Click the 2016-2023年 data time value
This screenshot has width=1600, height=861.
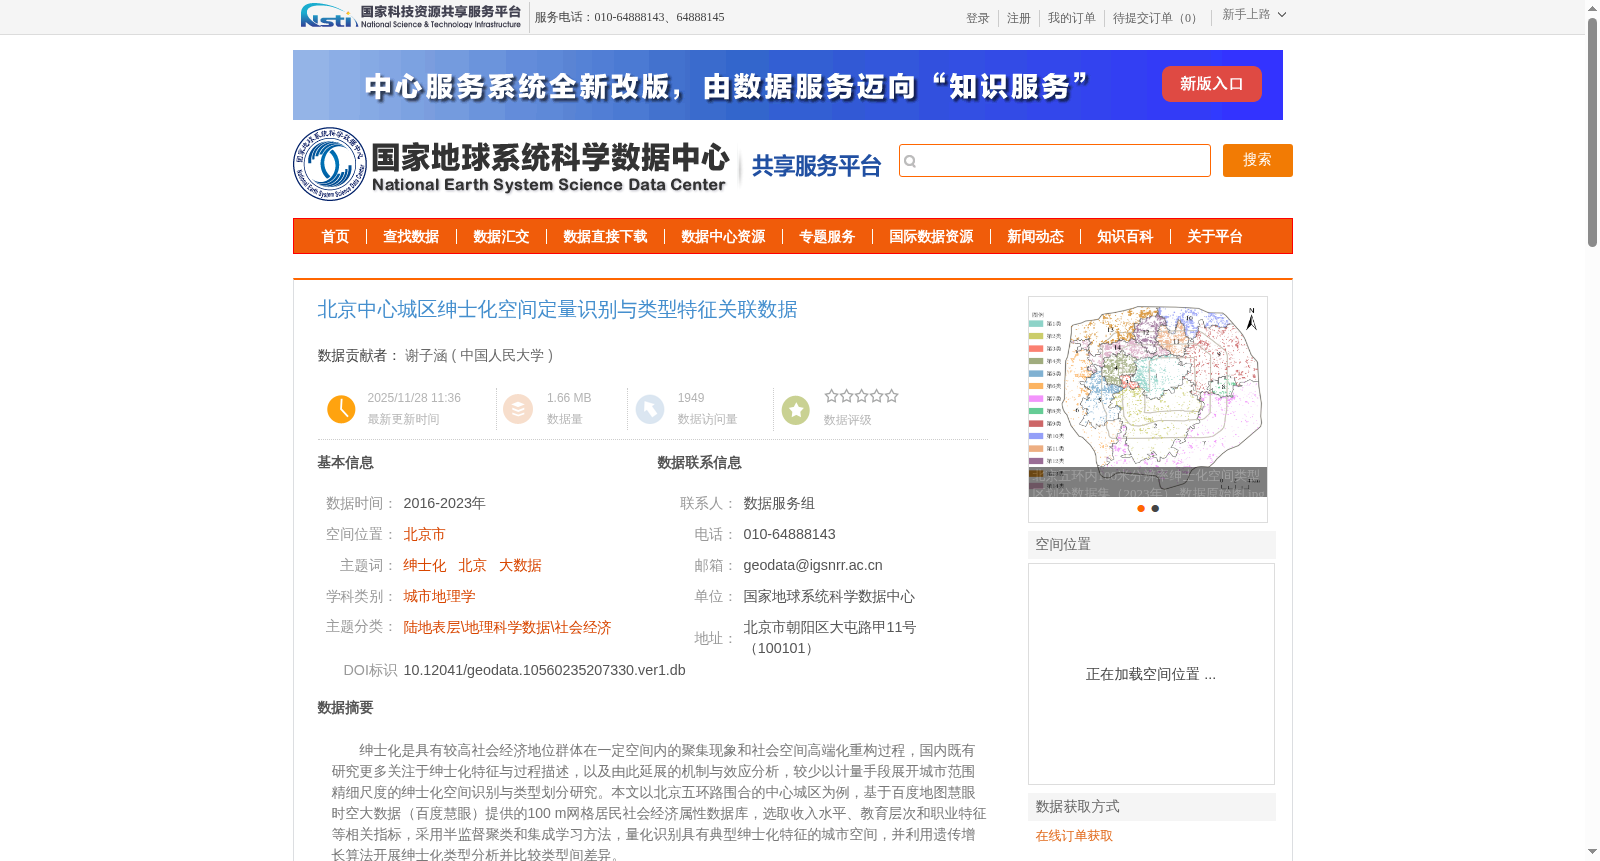(x=444, y=503)
